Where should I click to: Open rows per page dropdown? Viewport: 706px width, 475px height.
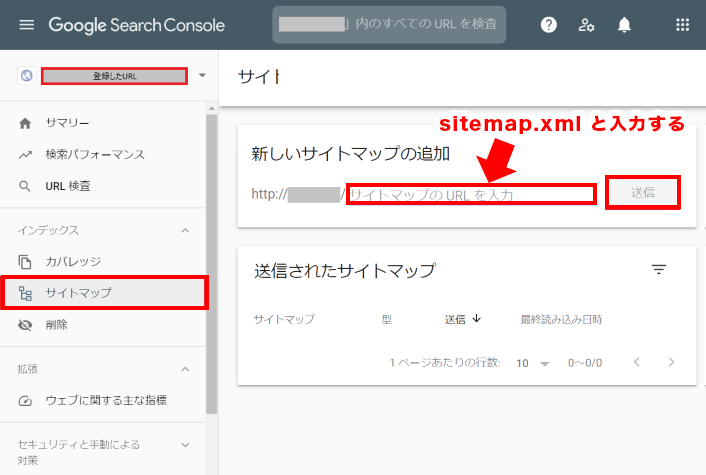point(533,363)
